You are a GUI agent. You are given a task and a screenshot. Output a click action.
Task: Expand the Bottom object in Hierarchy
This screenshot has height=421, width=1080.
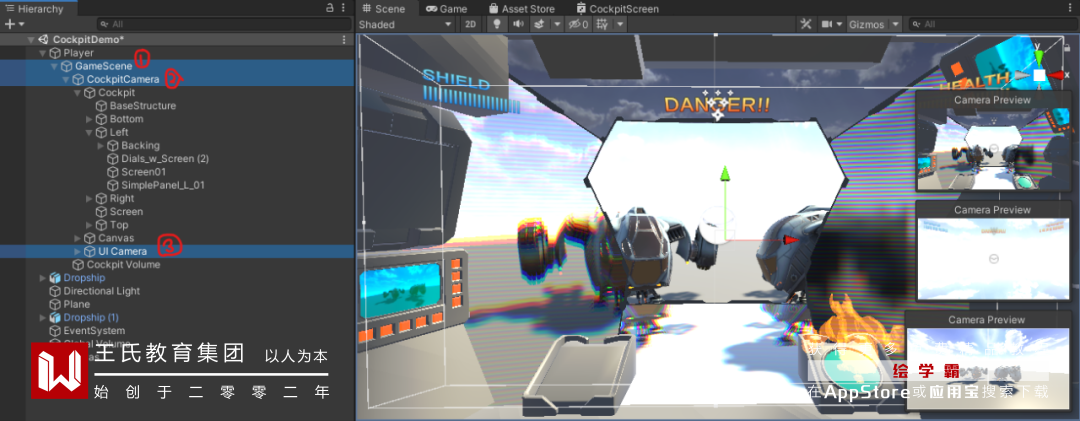(89, 119)
